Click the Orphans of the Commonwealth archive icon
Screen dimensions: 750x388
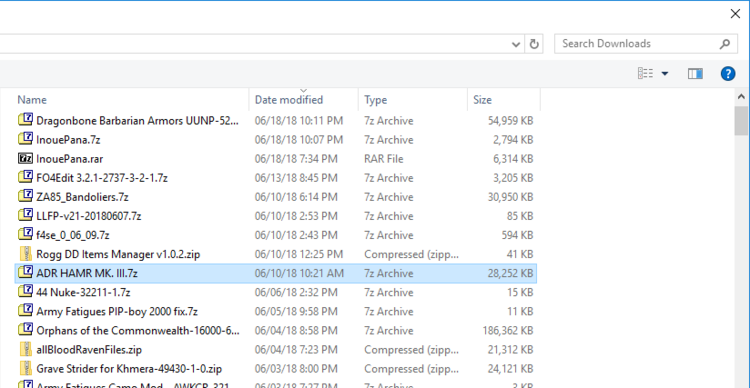25,330
